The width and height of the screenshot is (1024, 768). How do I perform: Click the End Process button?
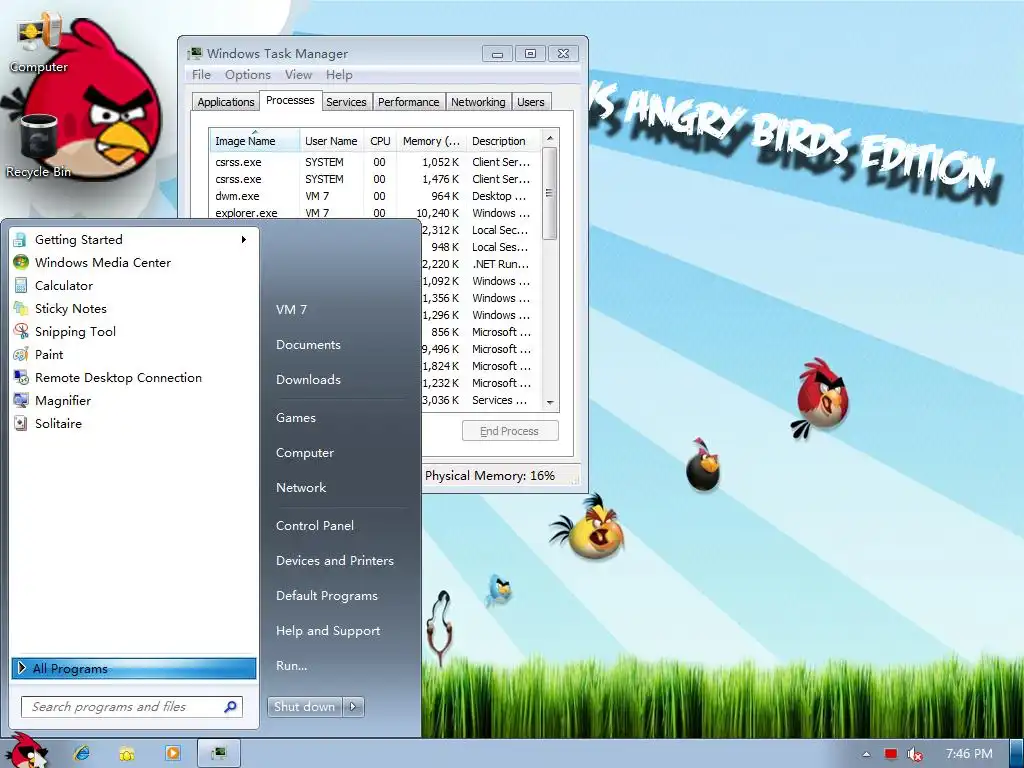[x=510, y=431]
